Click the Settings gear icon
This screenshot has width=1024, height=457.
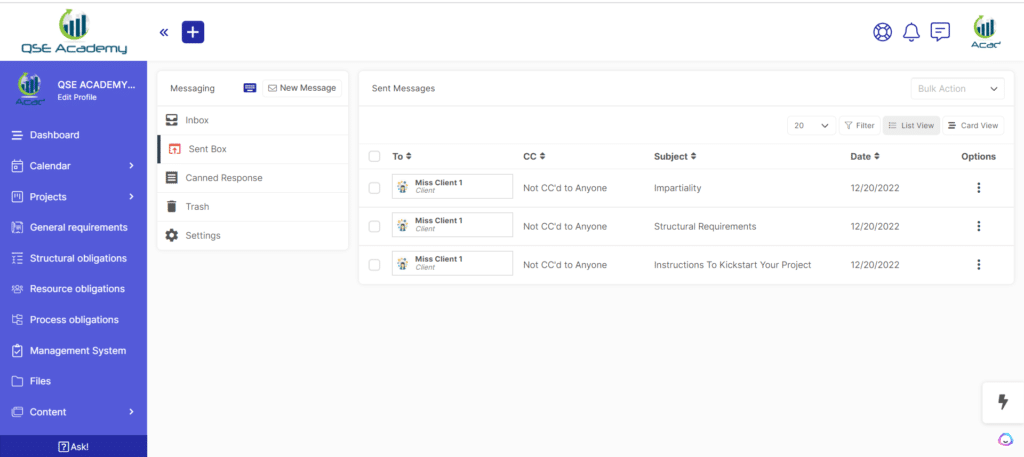(171, 235)
